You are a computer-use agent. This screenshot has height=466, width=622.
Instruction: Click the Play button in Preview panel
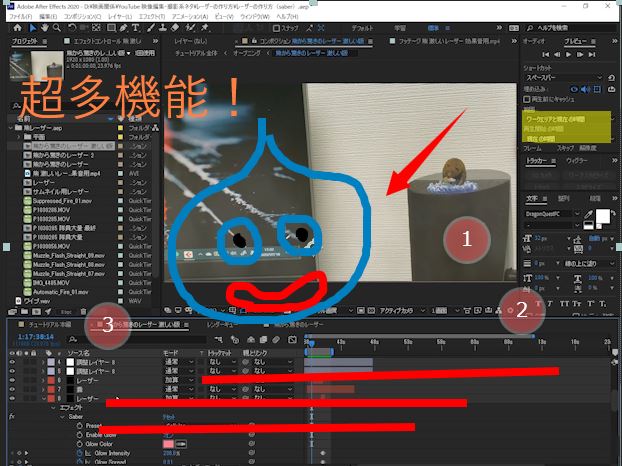pyautogui.click(x=568, y=54)
